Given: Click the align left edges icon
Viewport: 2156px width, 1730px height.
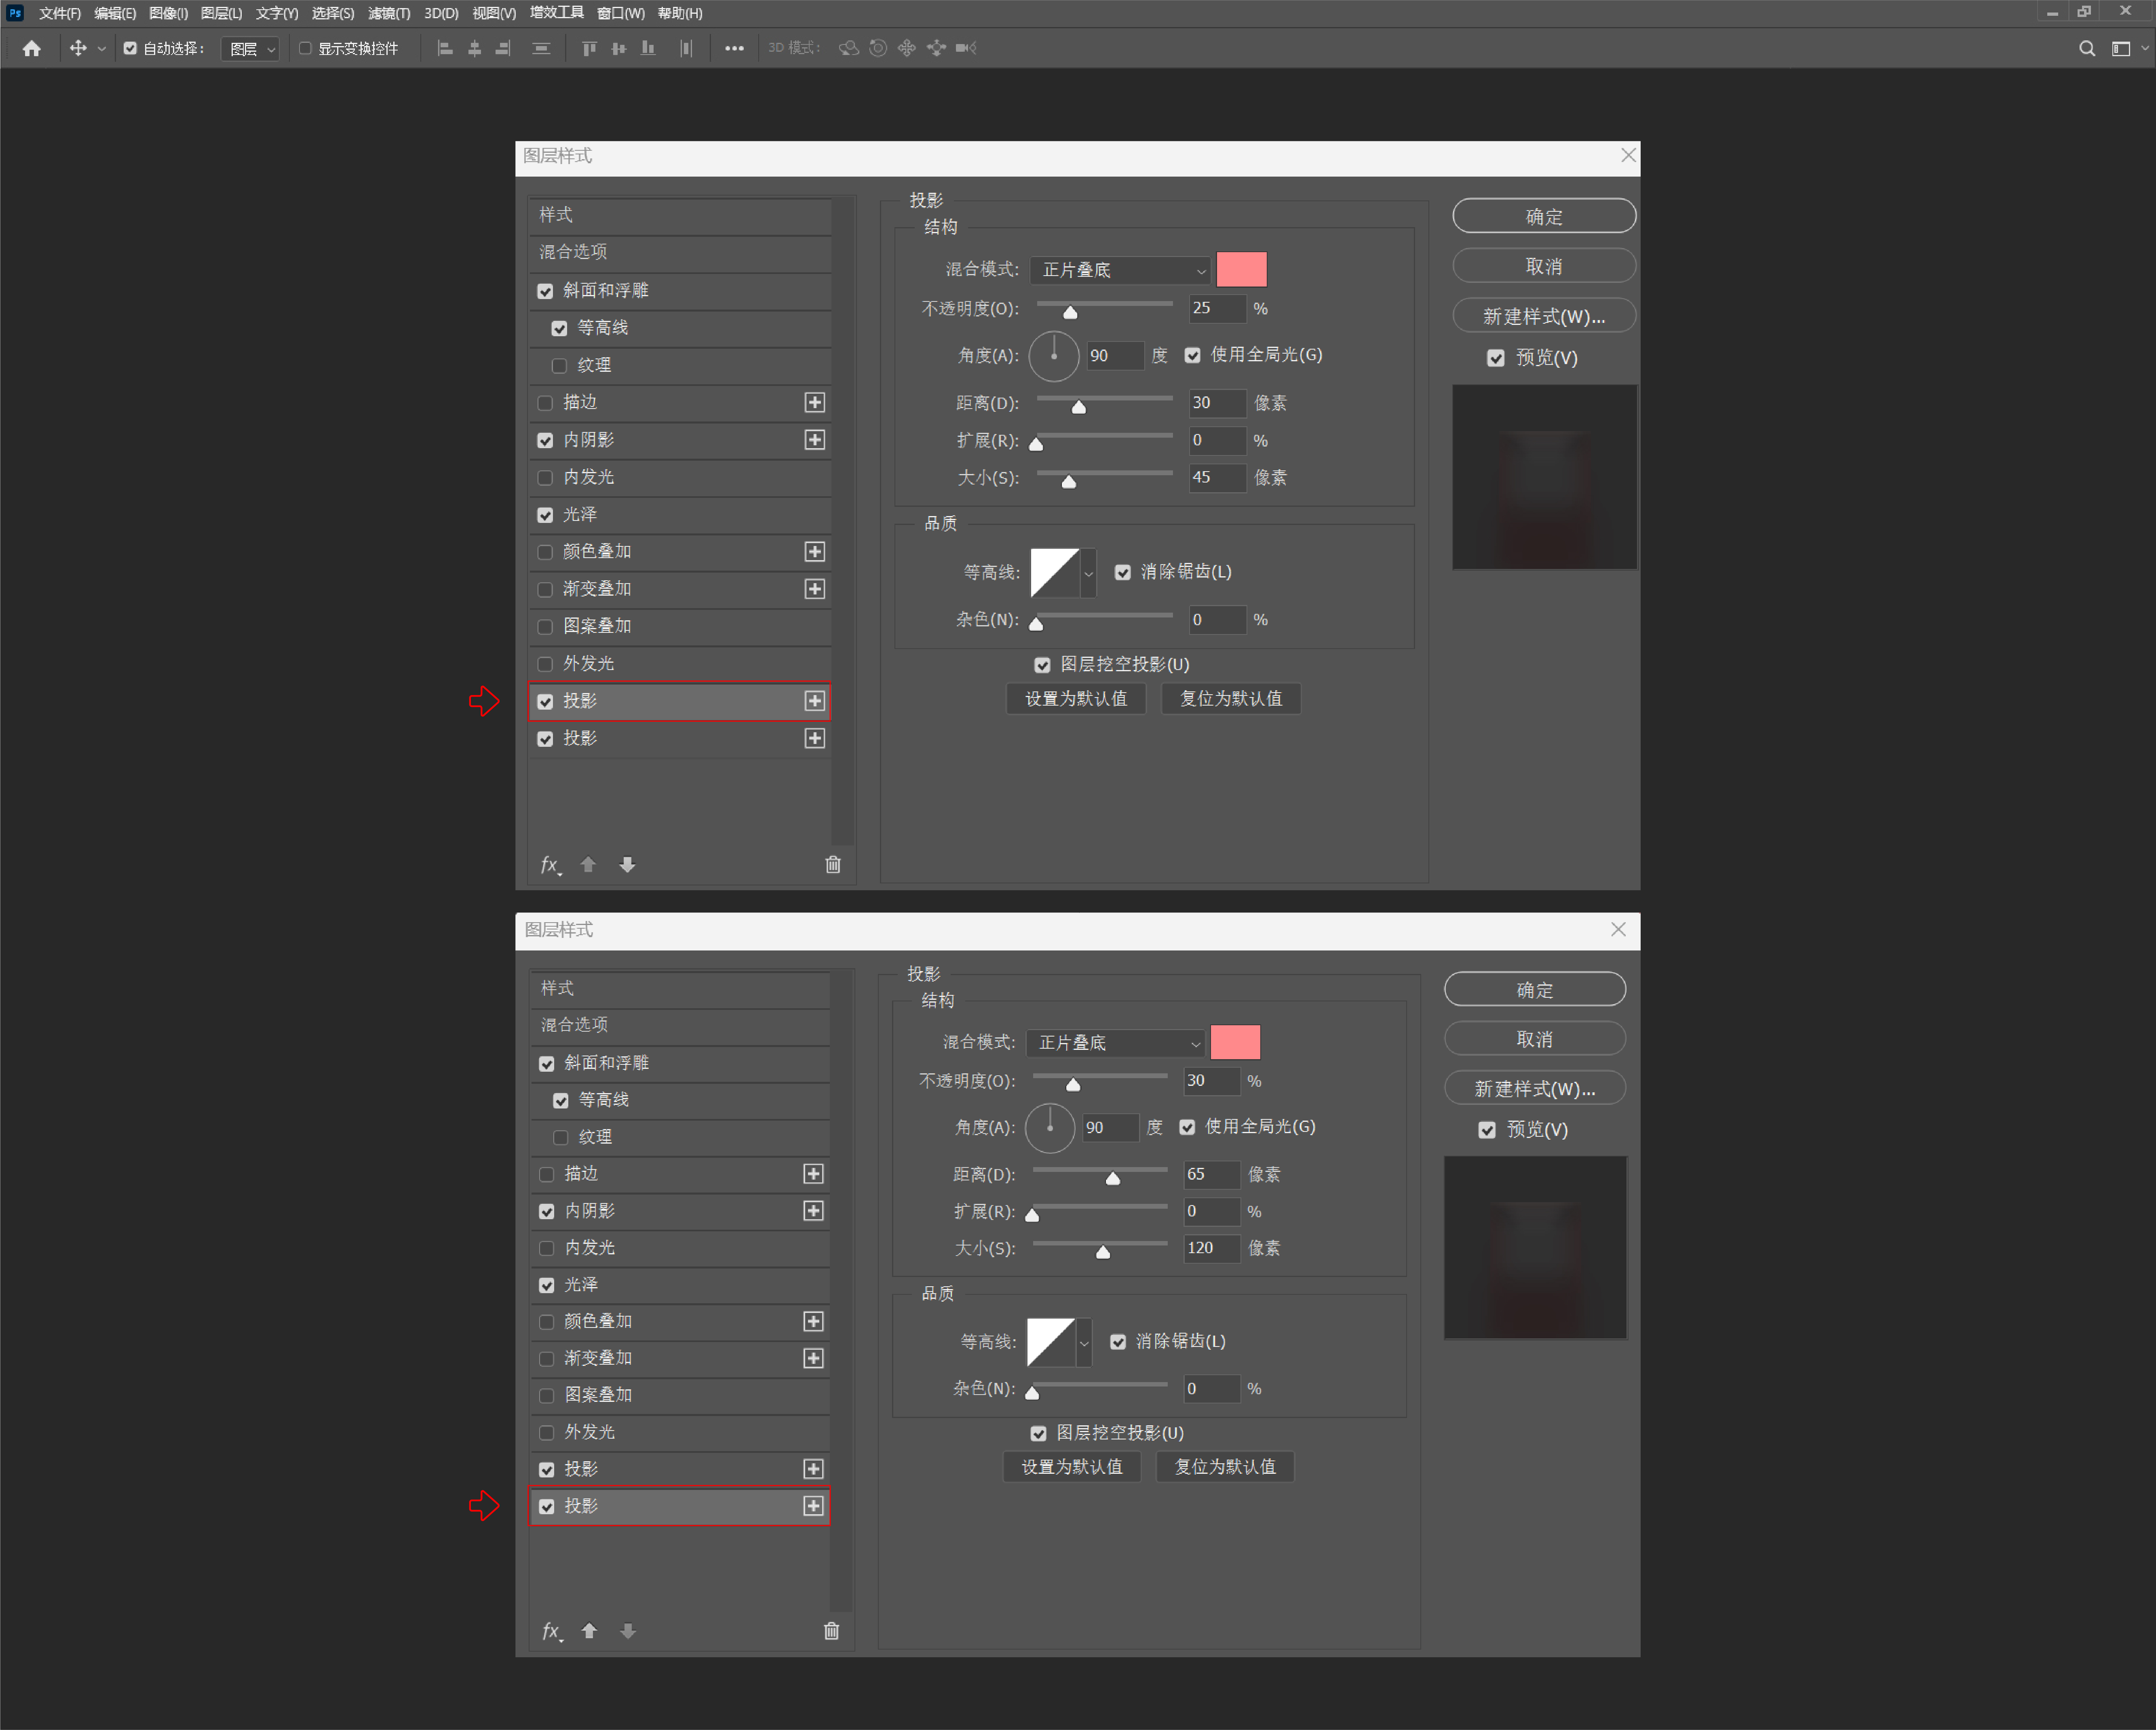Looking at the screenshot, I should coord(445,48).
